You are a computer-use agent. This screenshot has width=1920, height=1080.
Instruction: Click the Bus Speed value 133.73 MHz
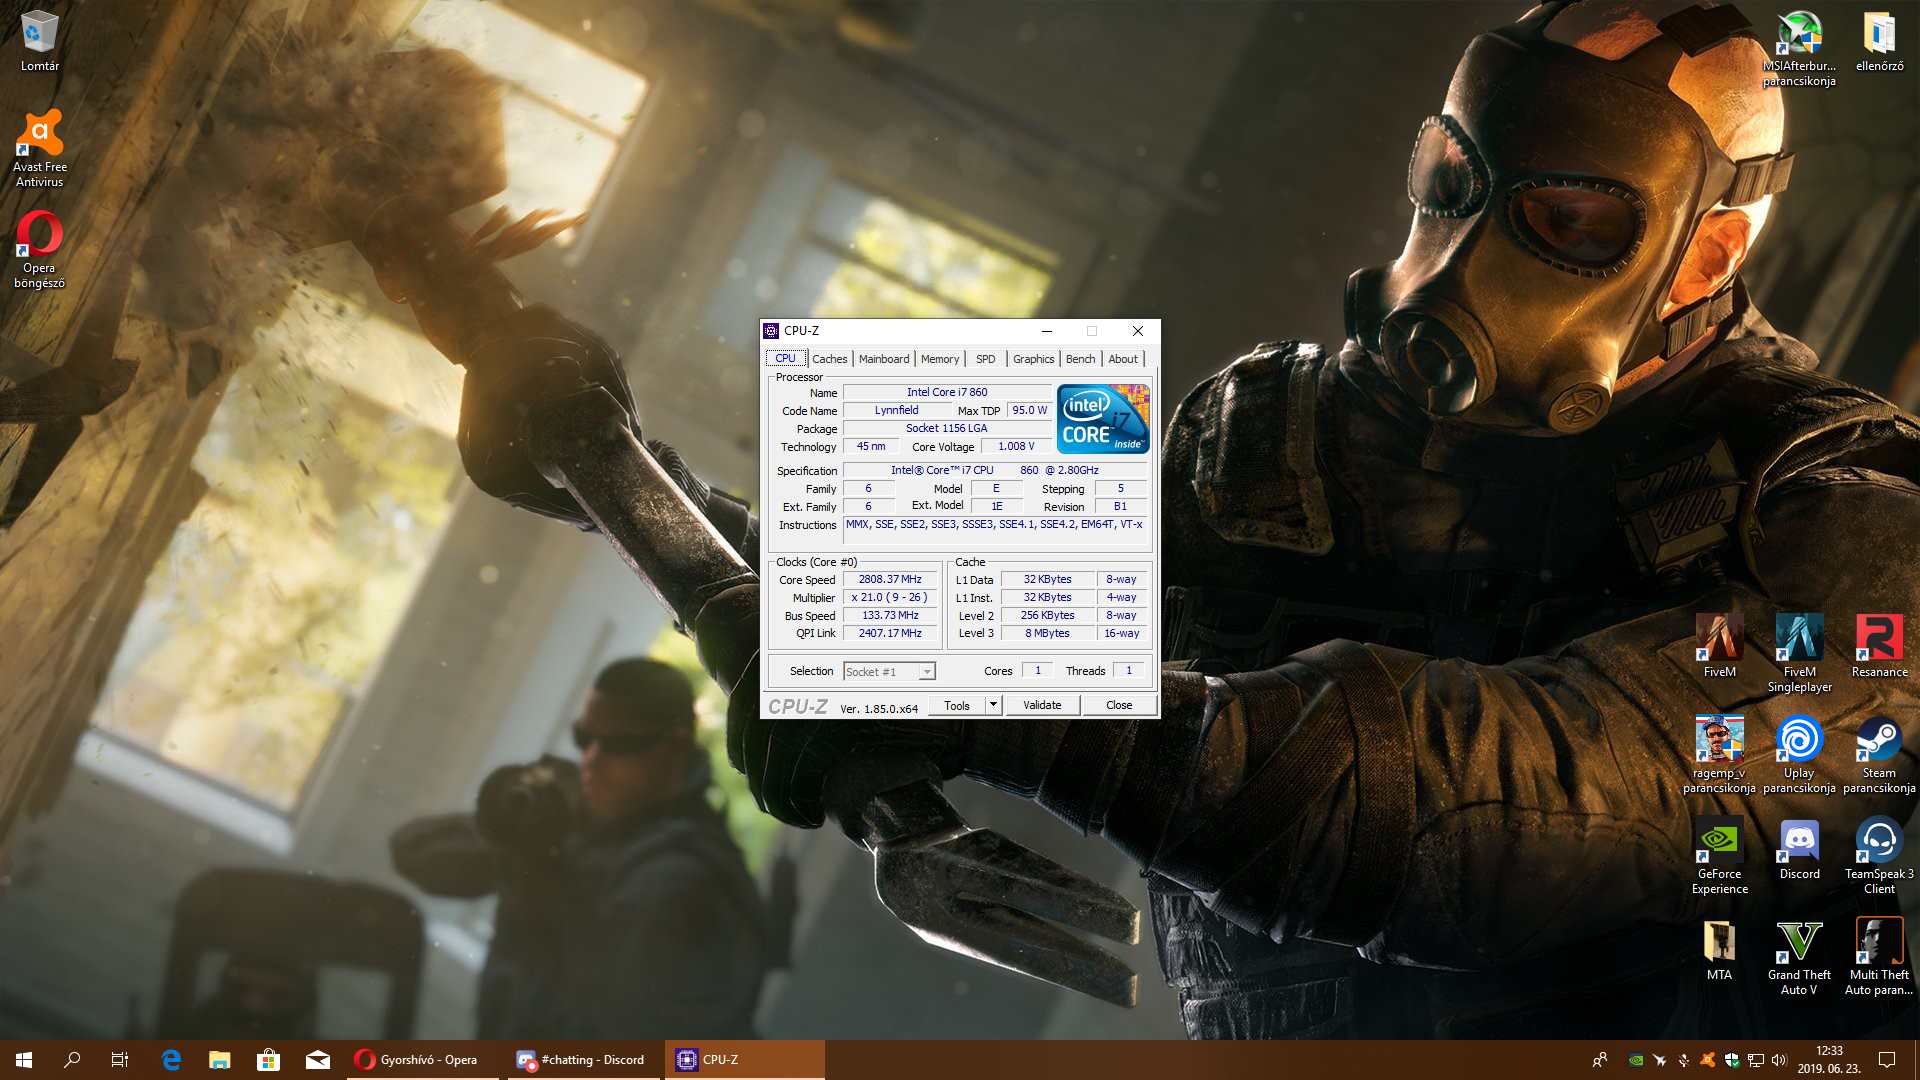(x=890, y=615)
